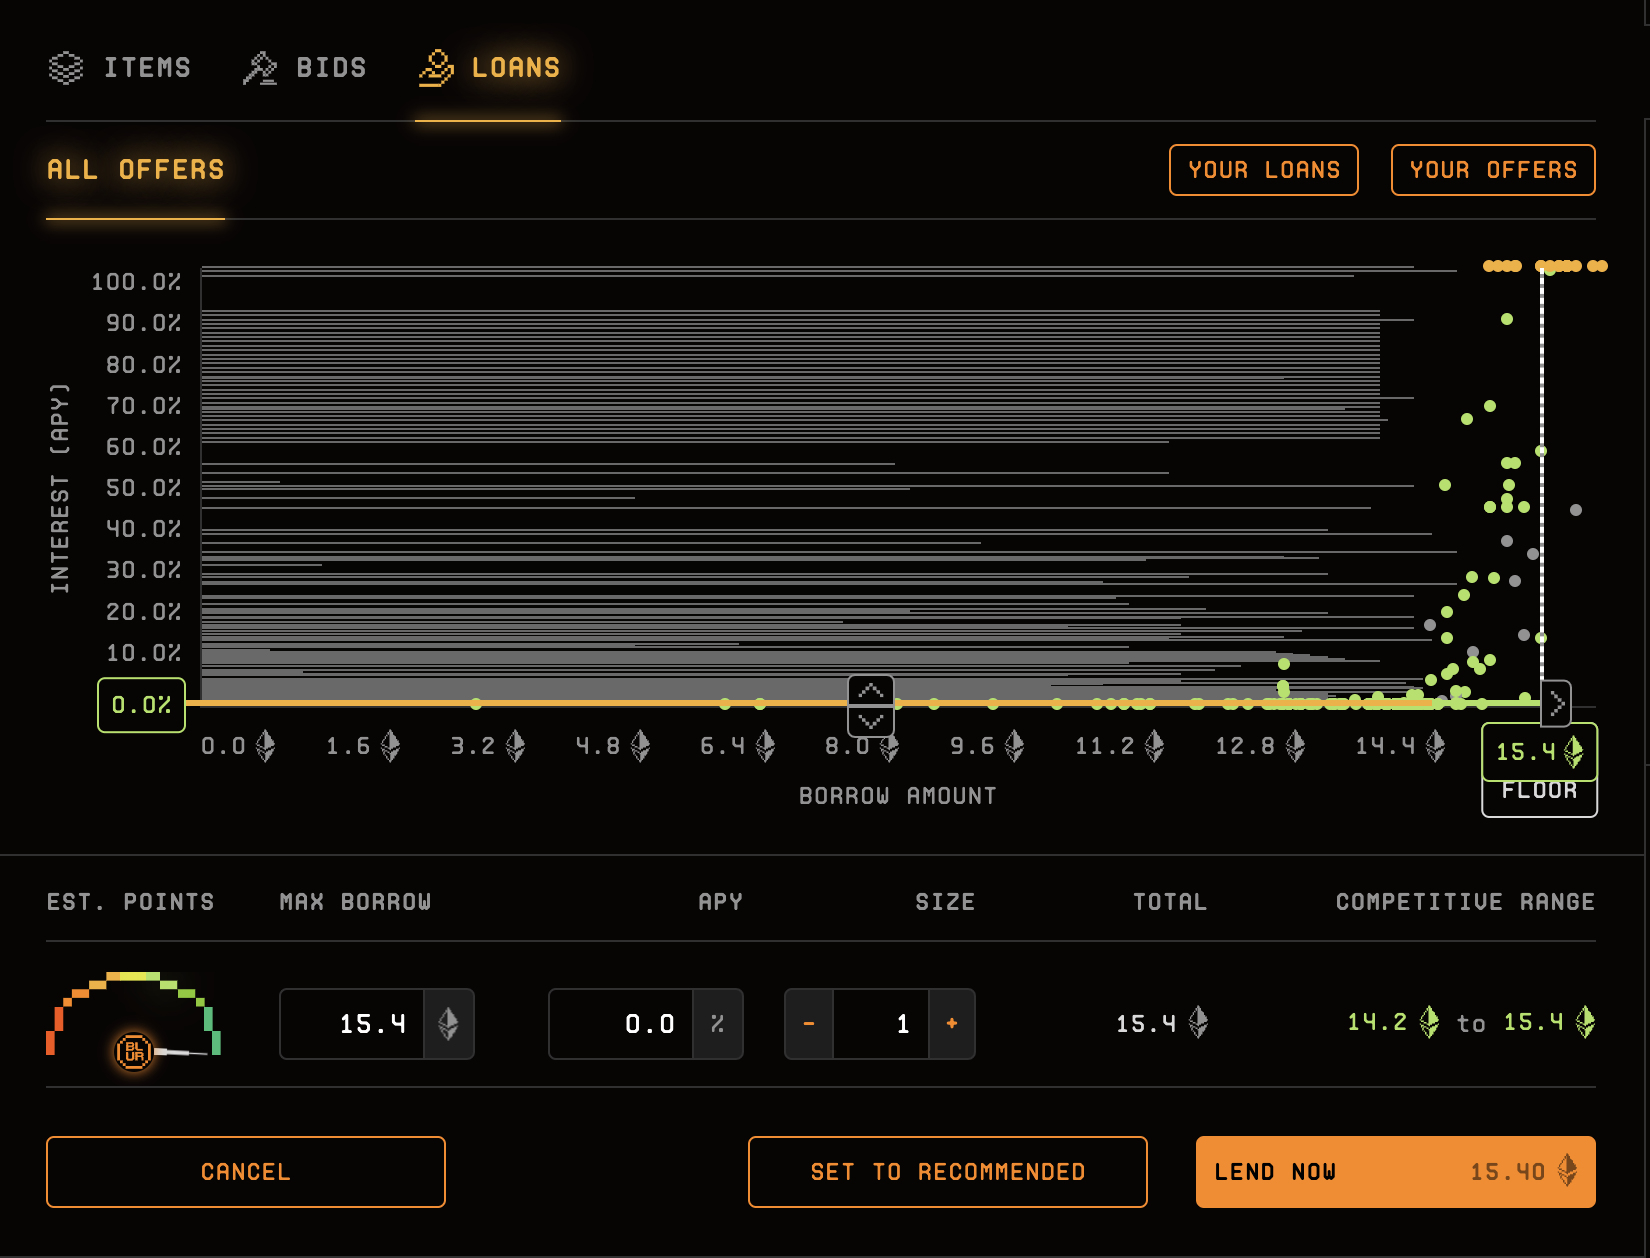Click the Bids gavel icon

tap(260, 68)
